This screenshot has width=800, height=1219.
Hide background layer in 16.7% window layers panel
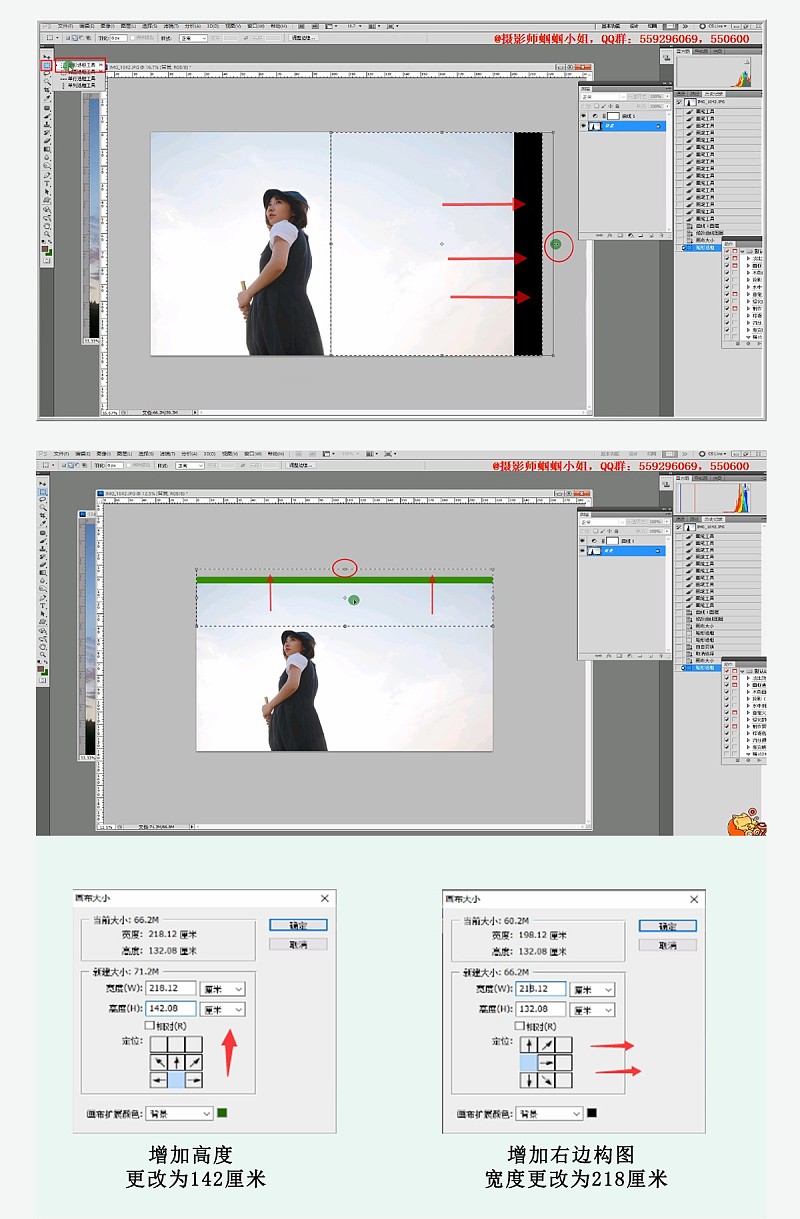pos(583,125)
